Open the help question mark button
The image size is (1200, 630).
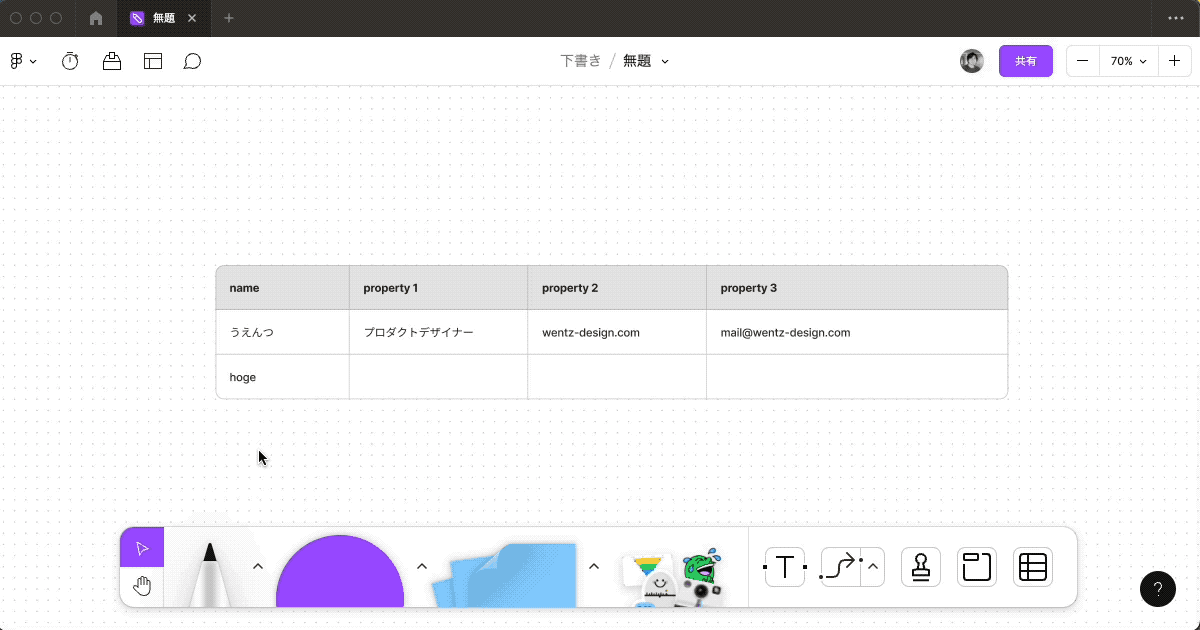(1158, 589)
